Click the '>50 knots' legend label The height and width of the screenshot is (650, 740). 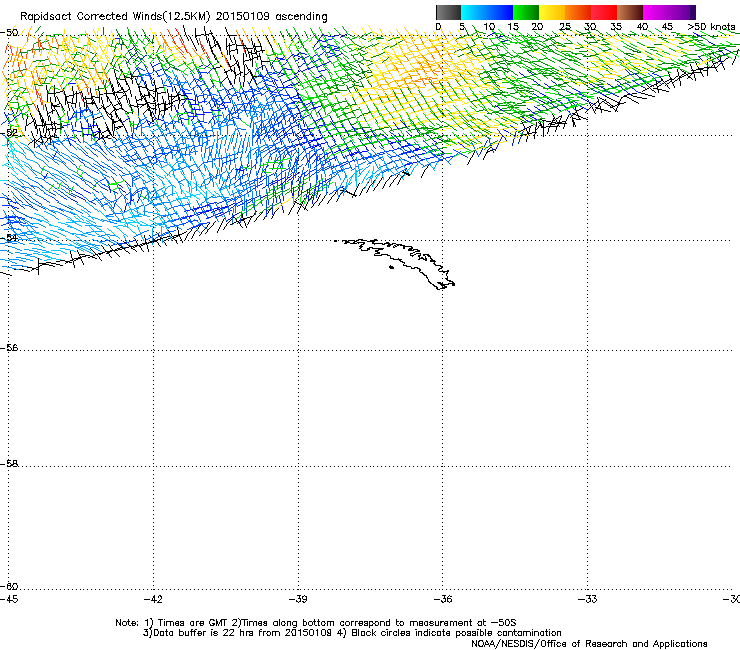(711, 27)
